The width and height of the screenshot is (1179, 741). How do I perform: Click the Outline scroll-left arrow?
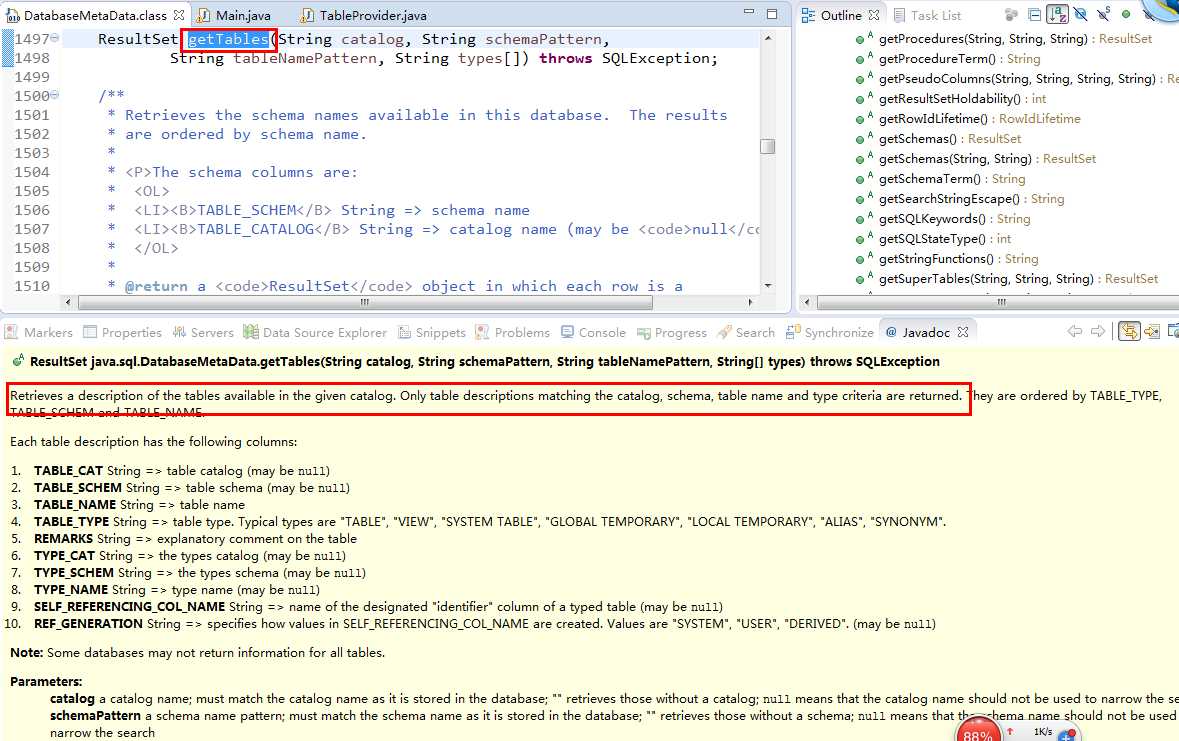pos(808,302)
